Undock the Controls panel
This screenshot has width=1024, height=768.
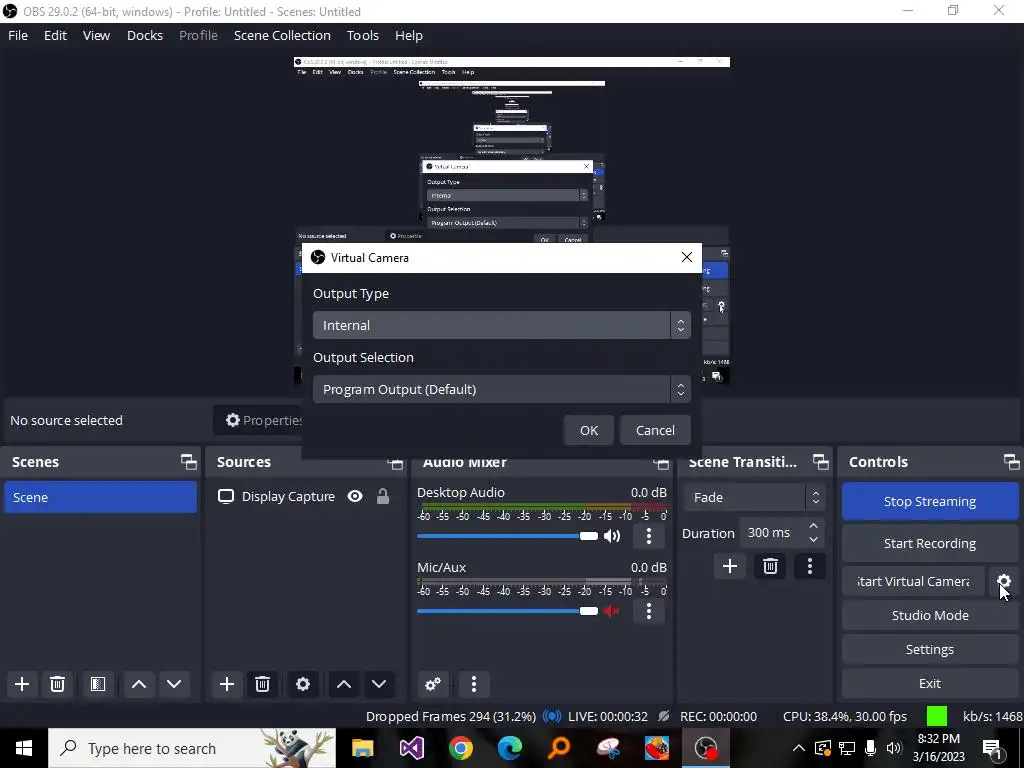tap(1012, 462)
